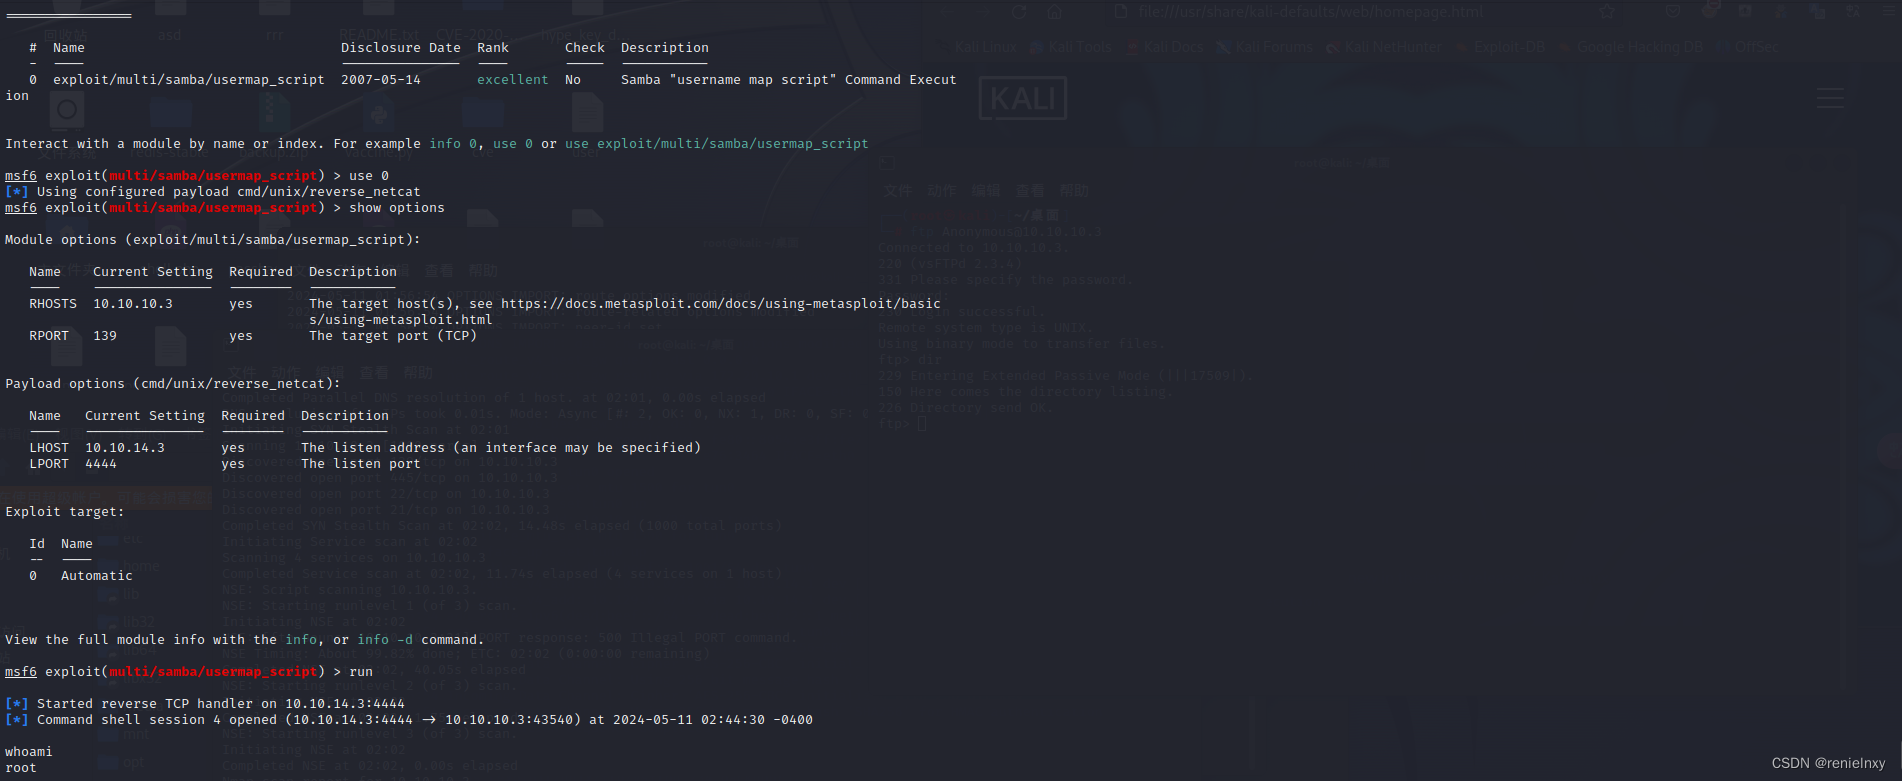Screen dimensions: 1902x781
Task: Open Exploit-DB bookmark in Firefox
Action: tap(1501, 47)
